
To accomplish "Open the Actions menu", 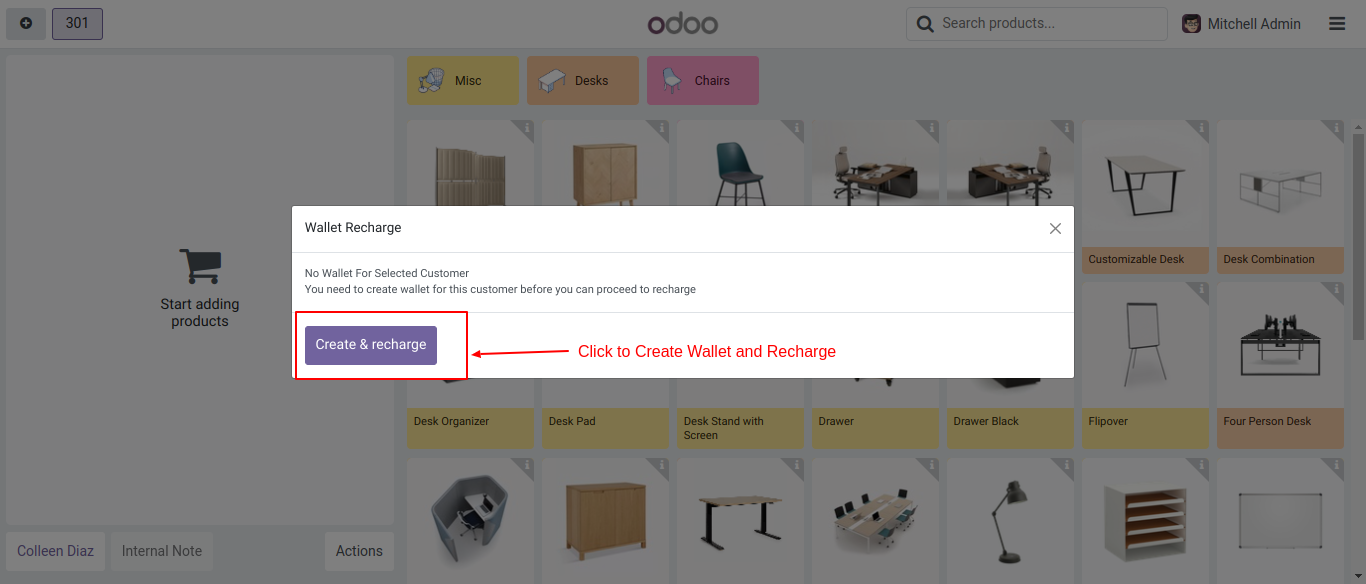I will pyautogui.click(x=359, y=551).
